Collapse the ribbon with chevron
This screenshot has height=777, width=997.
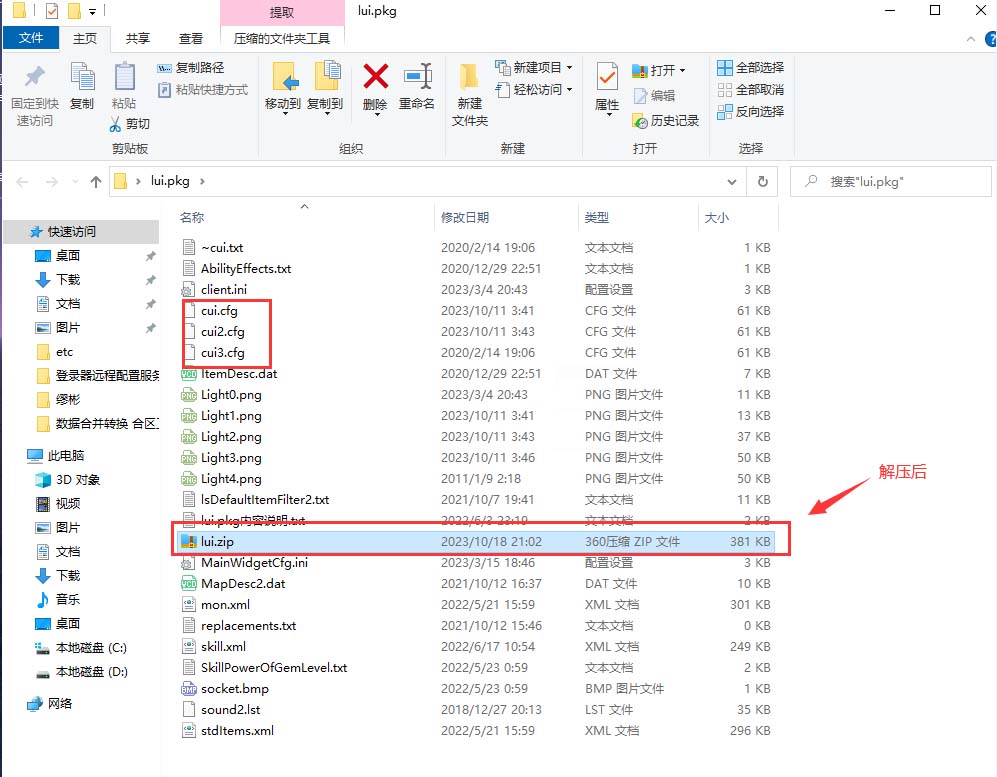point(970,39)
